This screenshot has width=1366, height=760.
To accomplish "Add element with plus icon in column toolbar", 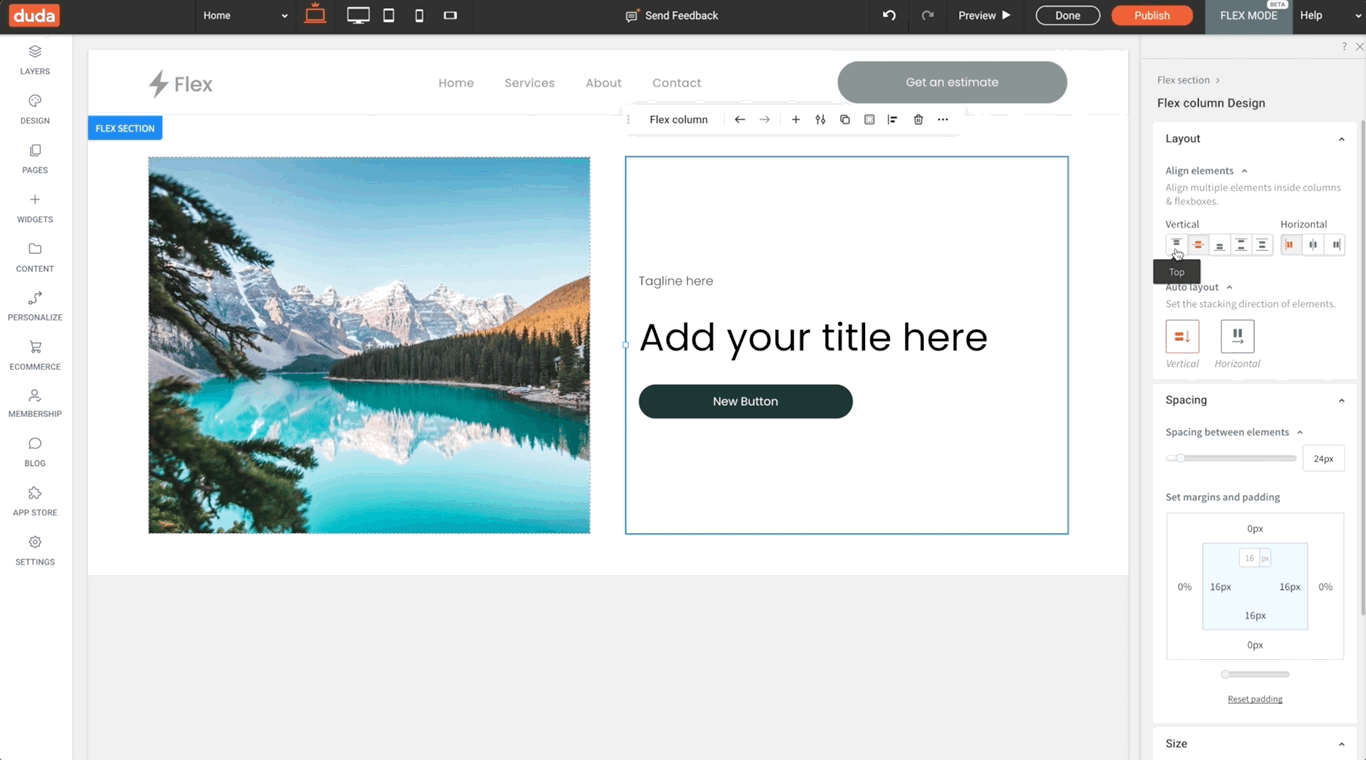I will (796, 119).
